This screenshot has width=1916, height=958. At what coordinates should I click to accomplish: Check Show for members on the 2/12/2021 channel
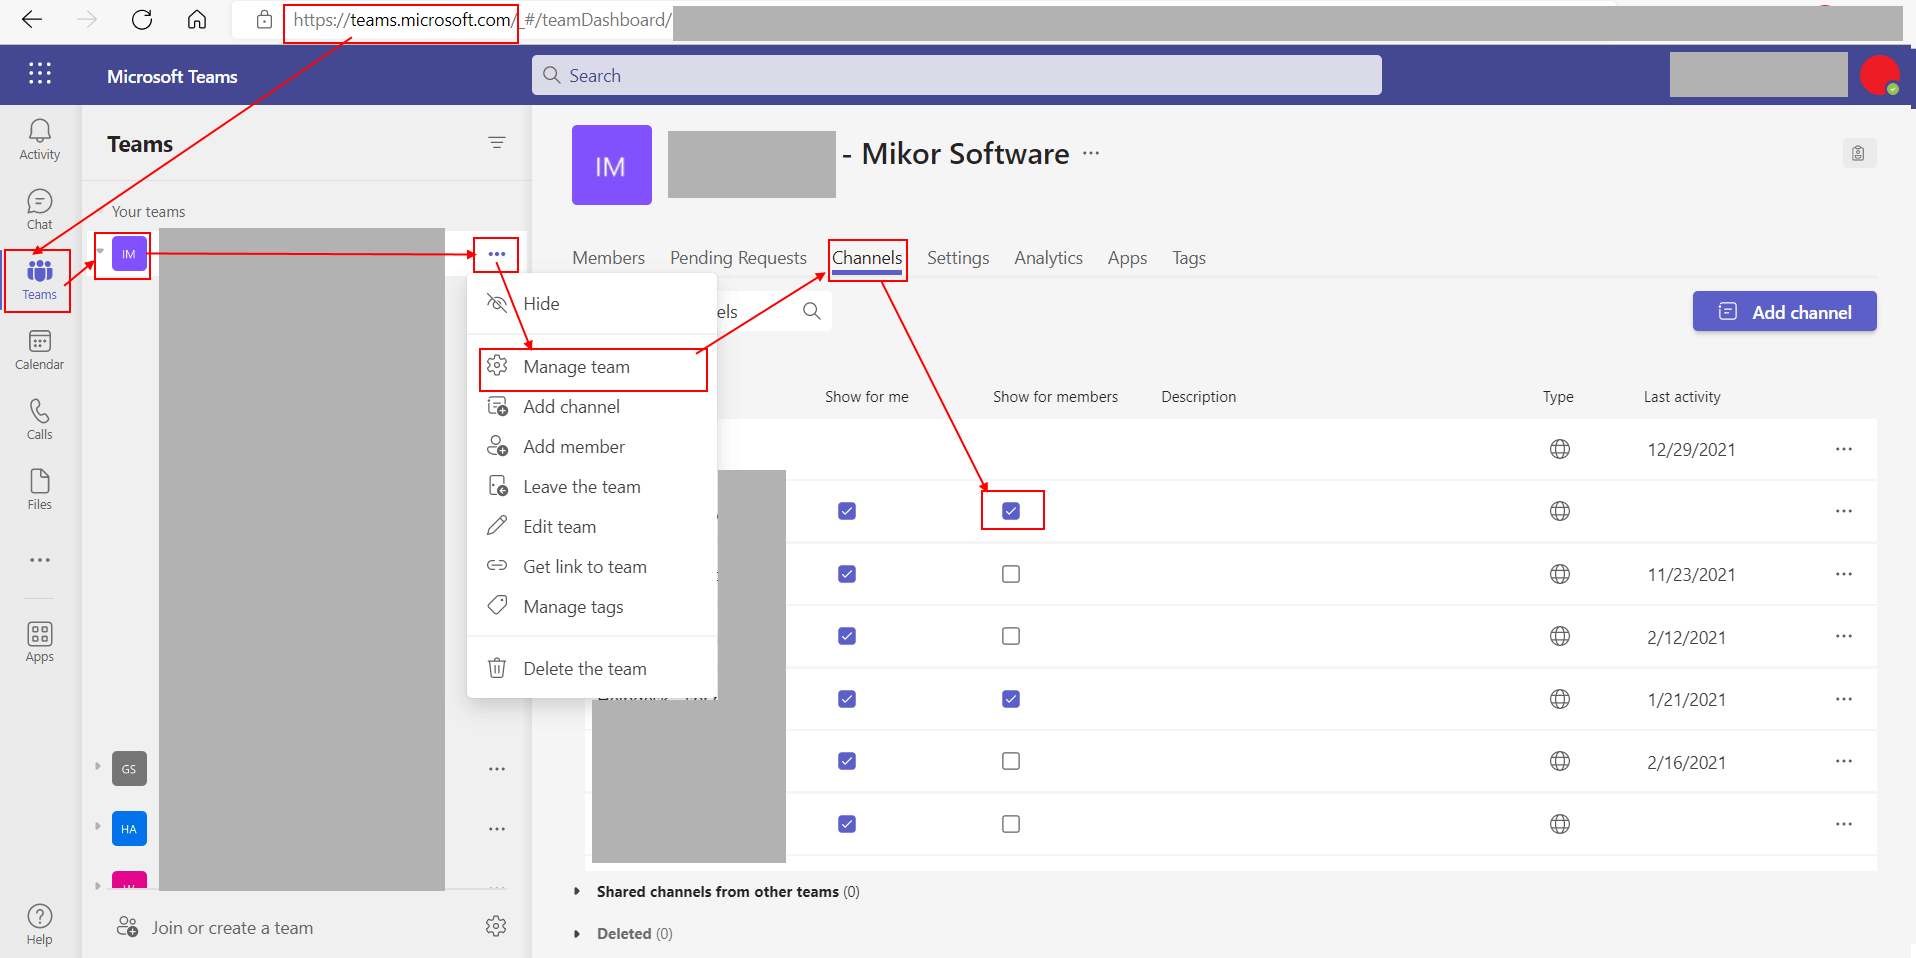coord(1011,636)
